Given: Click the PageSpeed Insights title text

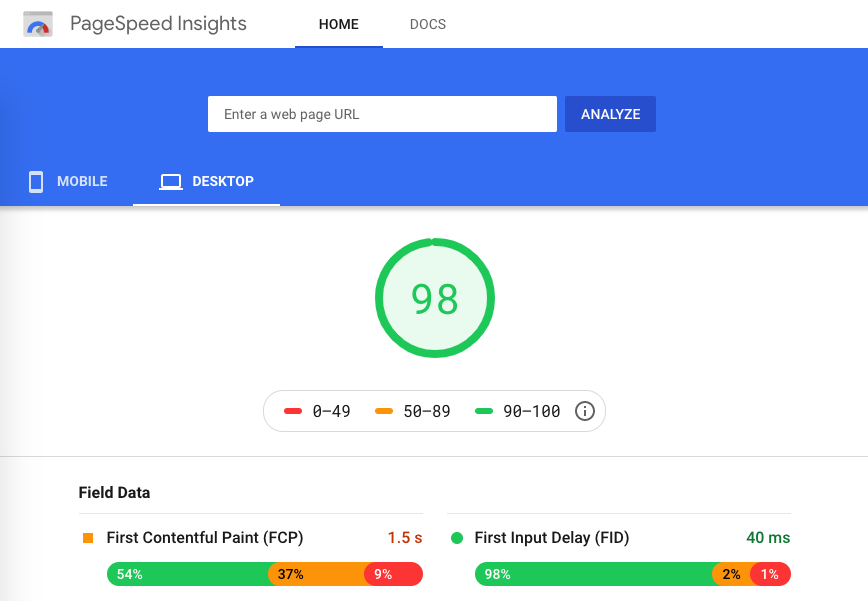Looking at the screenshot, I should [x=158, y=24].
